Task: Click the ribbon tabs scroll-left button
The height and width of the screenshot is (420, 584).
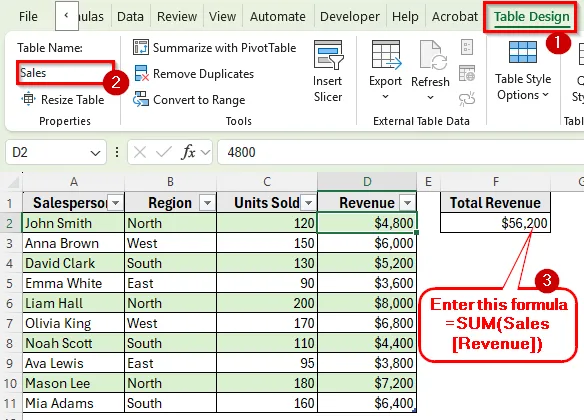Action: 67,16
